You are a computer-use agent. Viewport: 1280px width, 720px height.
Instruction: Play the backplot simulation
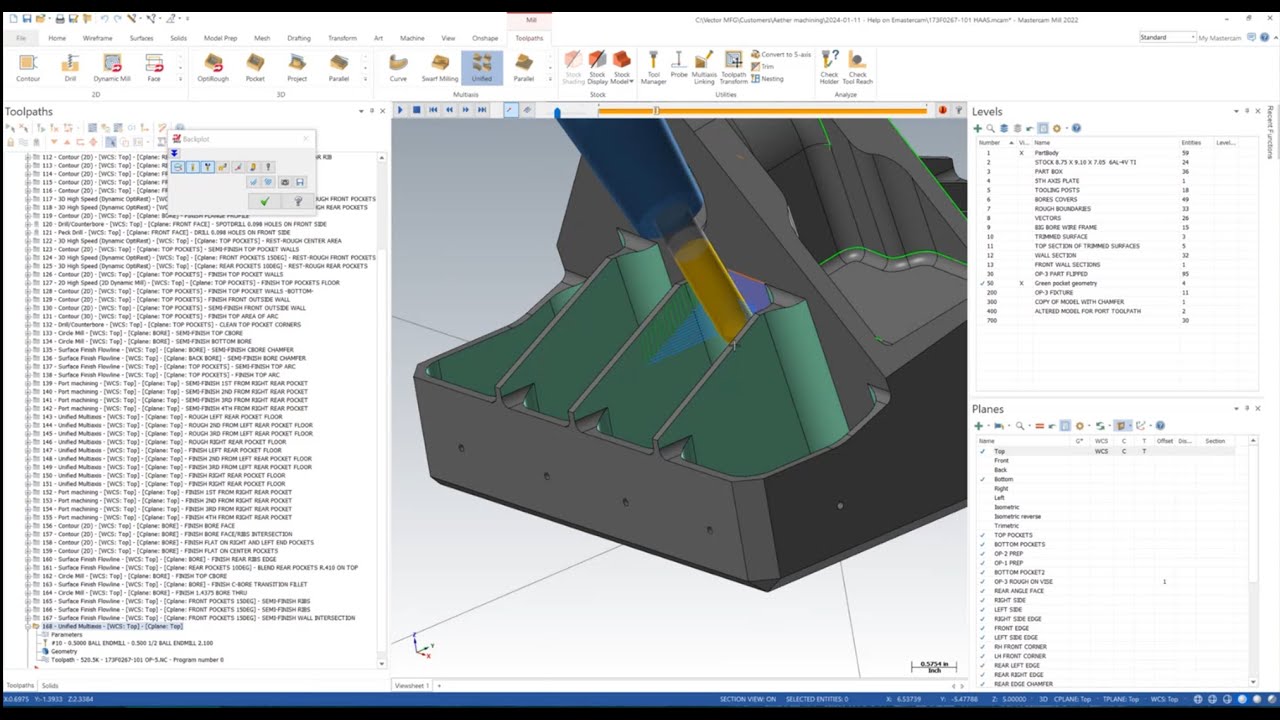click(400, 110)
